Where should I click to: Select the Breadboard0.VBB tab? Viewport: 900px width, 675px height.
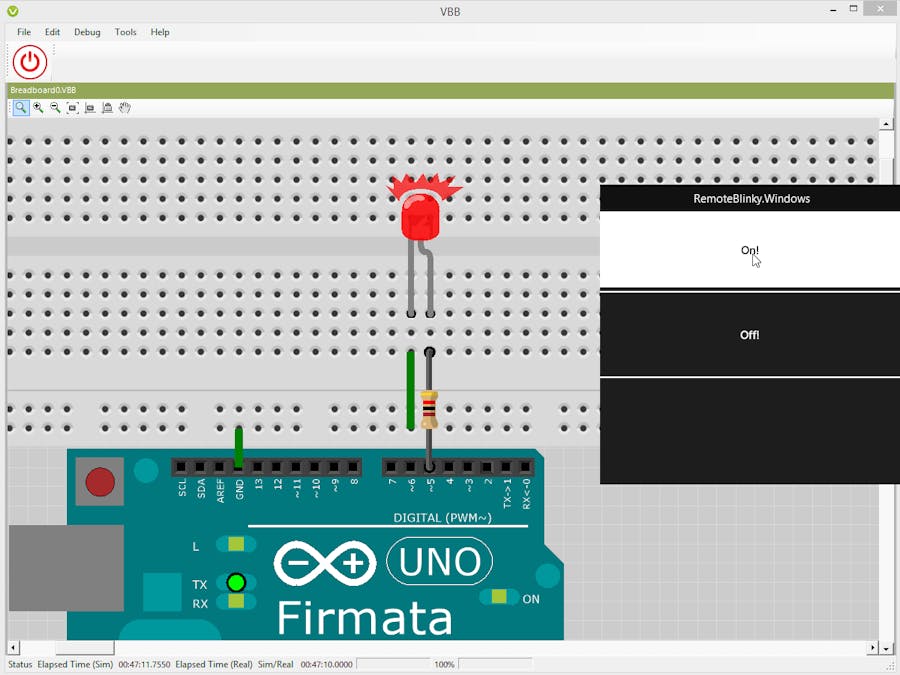coord(43,90)
